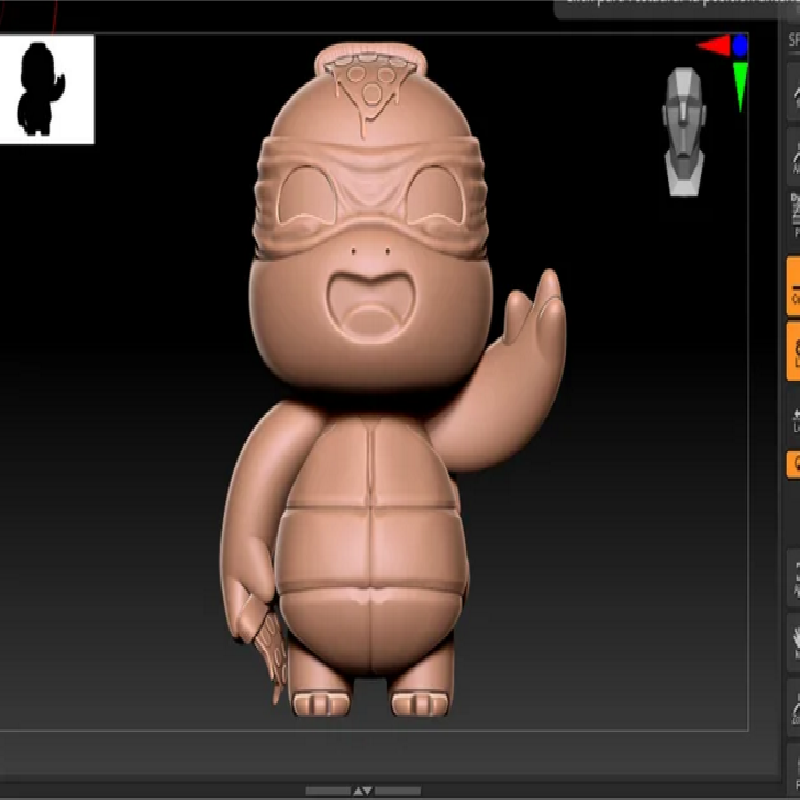
Task: Toggle the bottom tray divider arrows
Action: point(363,791)
